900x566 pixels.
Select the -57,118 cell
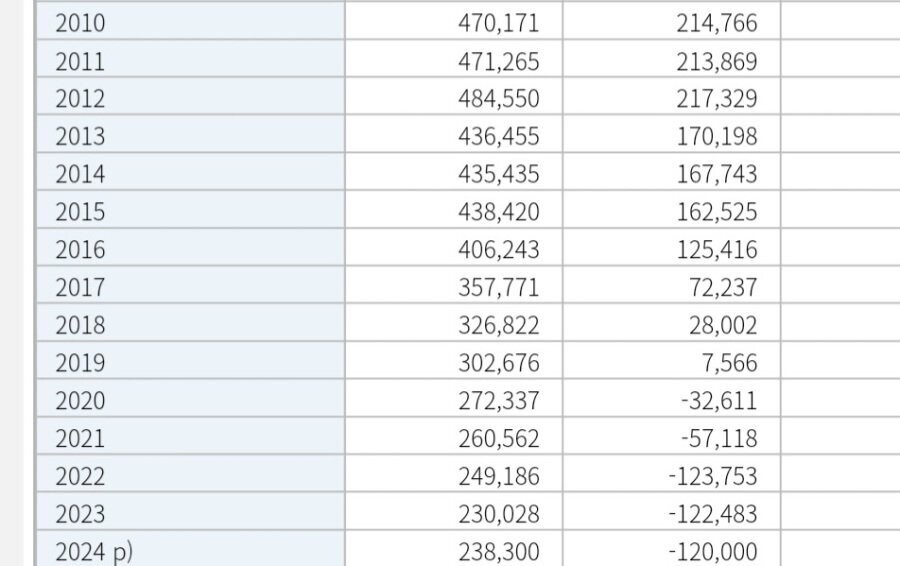672,436
